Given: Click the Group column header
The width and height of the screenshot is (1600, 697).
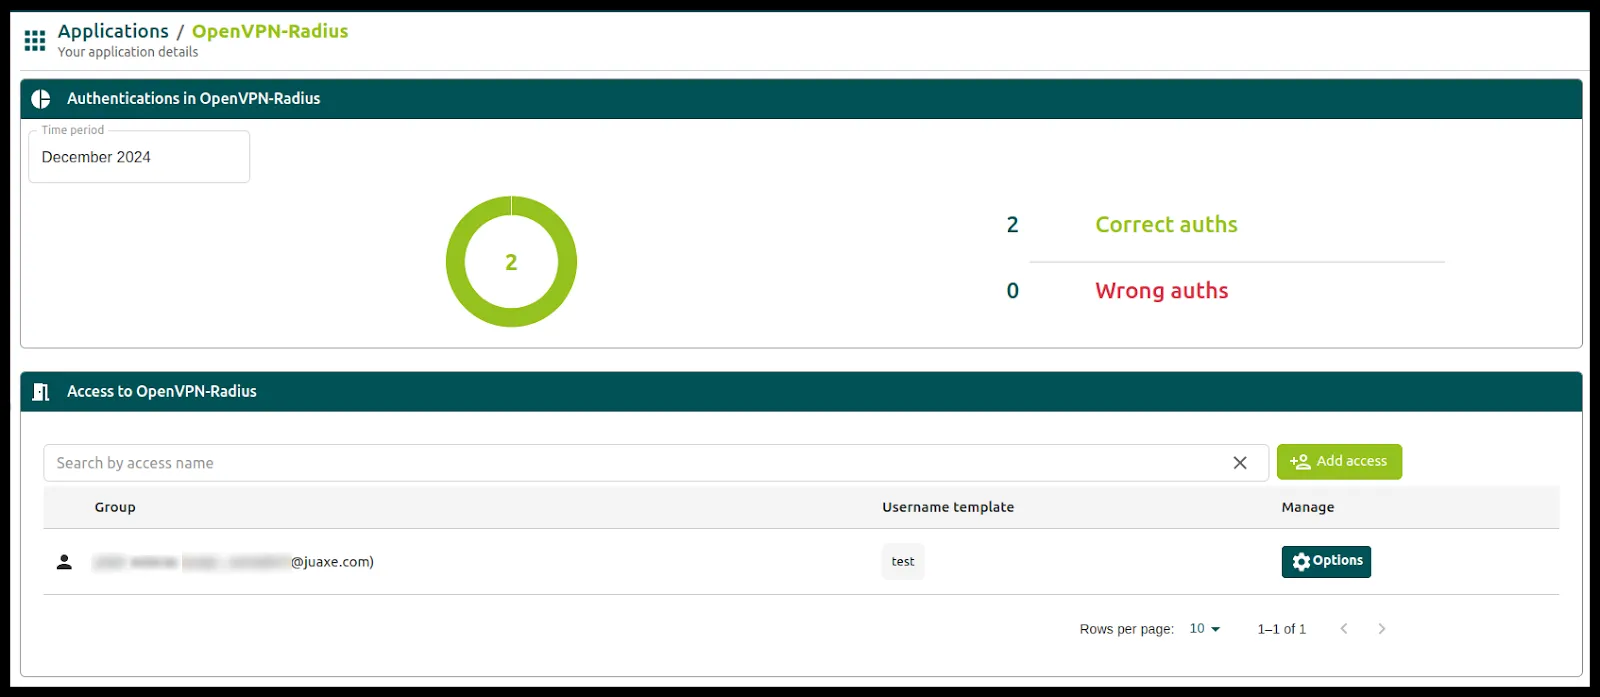Looking at the screenshot, I should click(115, 508).
